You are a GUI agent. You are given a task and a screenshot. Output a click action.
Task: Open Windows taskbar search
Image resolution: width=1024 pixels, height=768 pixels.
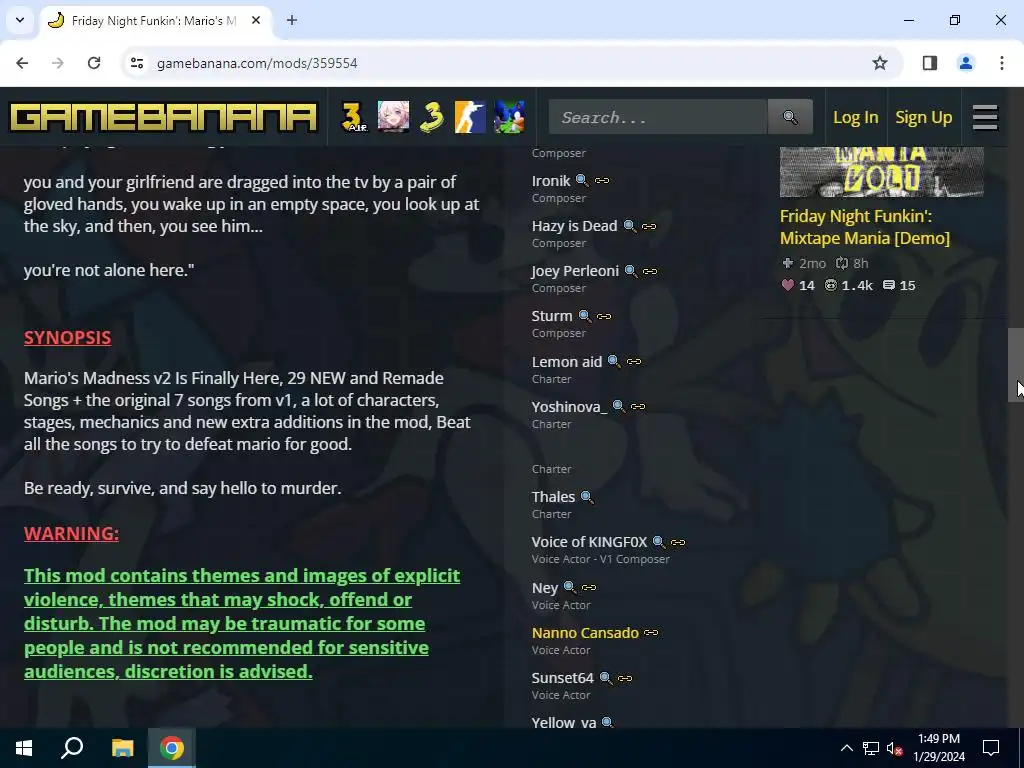(72, 748)
